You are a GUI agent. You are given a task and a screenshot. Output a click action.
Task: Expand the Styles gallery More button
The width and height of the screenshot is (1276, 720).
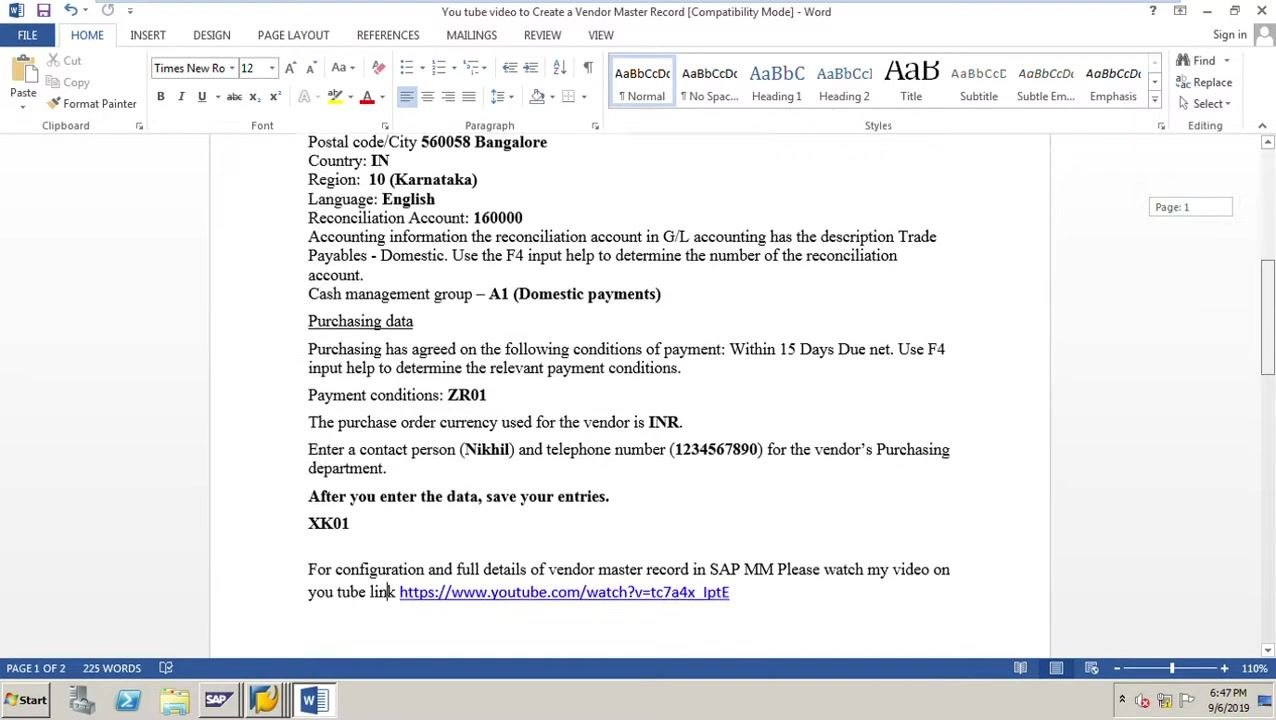click(x=1154, y=100)
